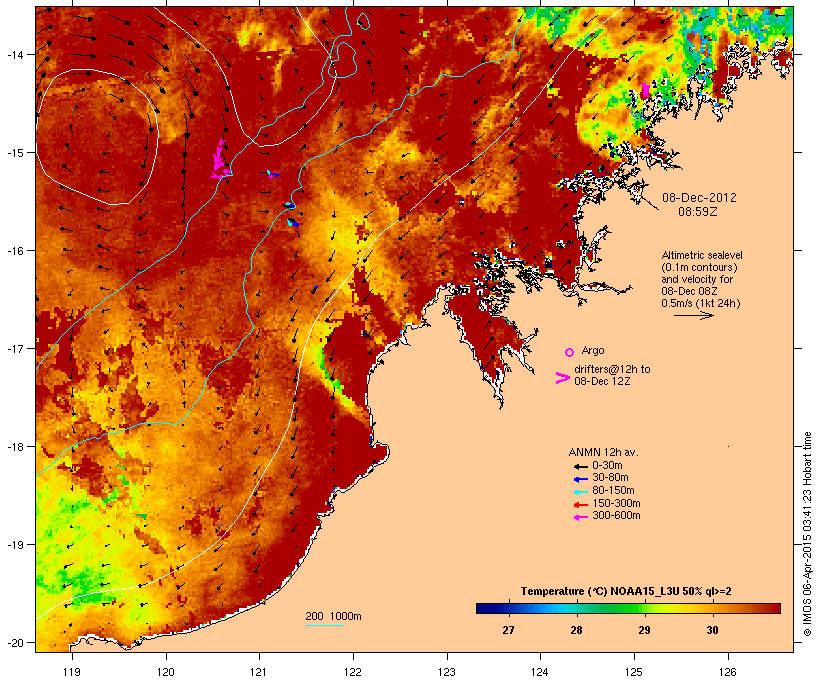Click the magenta mooring marker near northeast coast
This screenshot has width=820, height=680.
(645, 89)
